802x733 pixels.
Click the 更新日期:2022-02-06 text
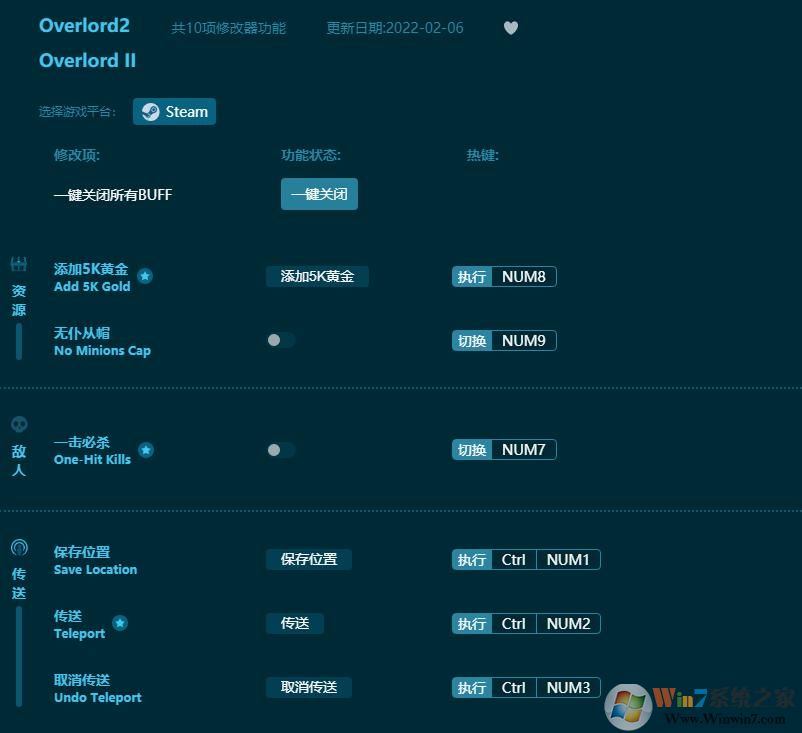point(395,28)
